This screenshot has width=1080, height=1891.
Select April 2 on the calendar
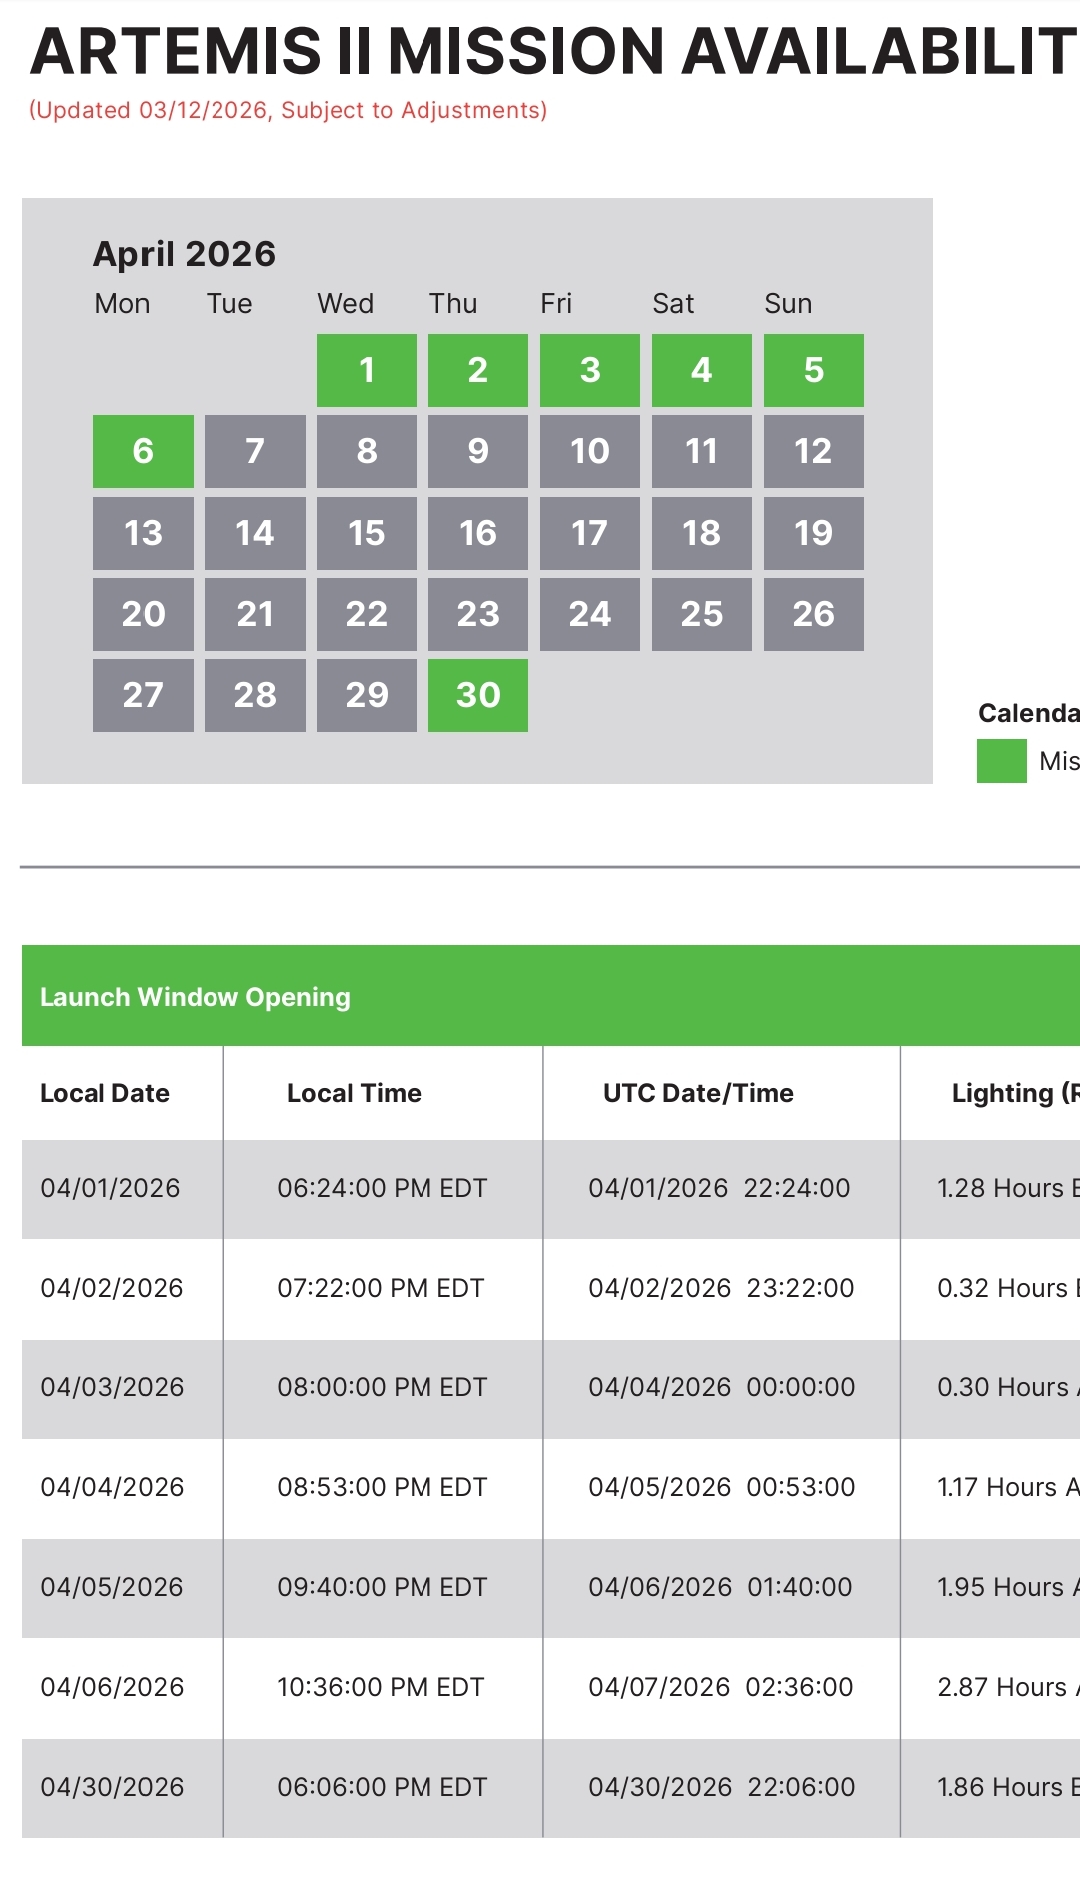click(x=478, y=370)
